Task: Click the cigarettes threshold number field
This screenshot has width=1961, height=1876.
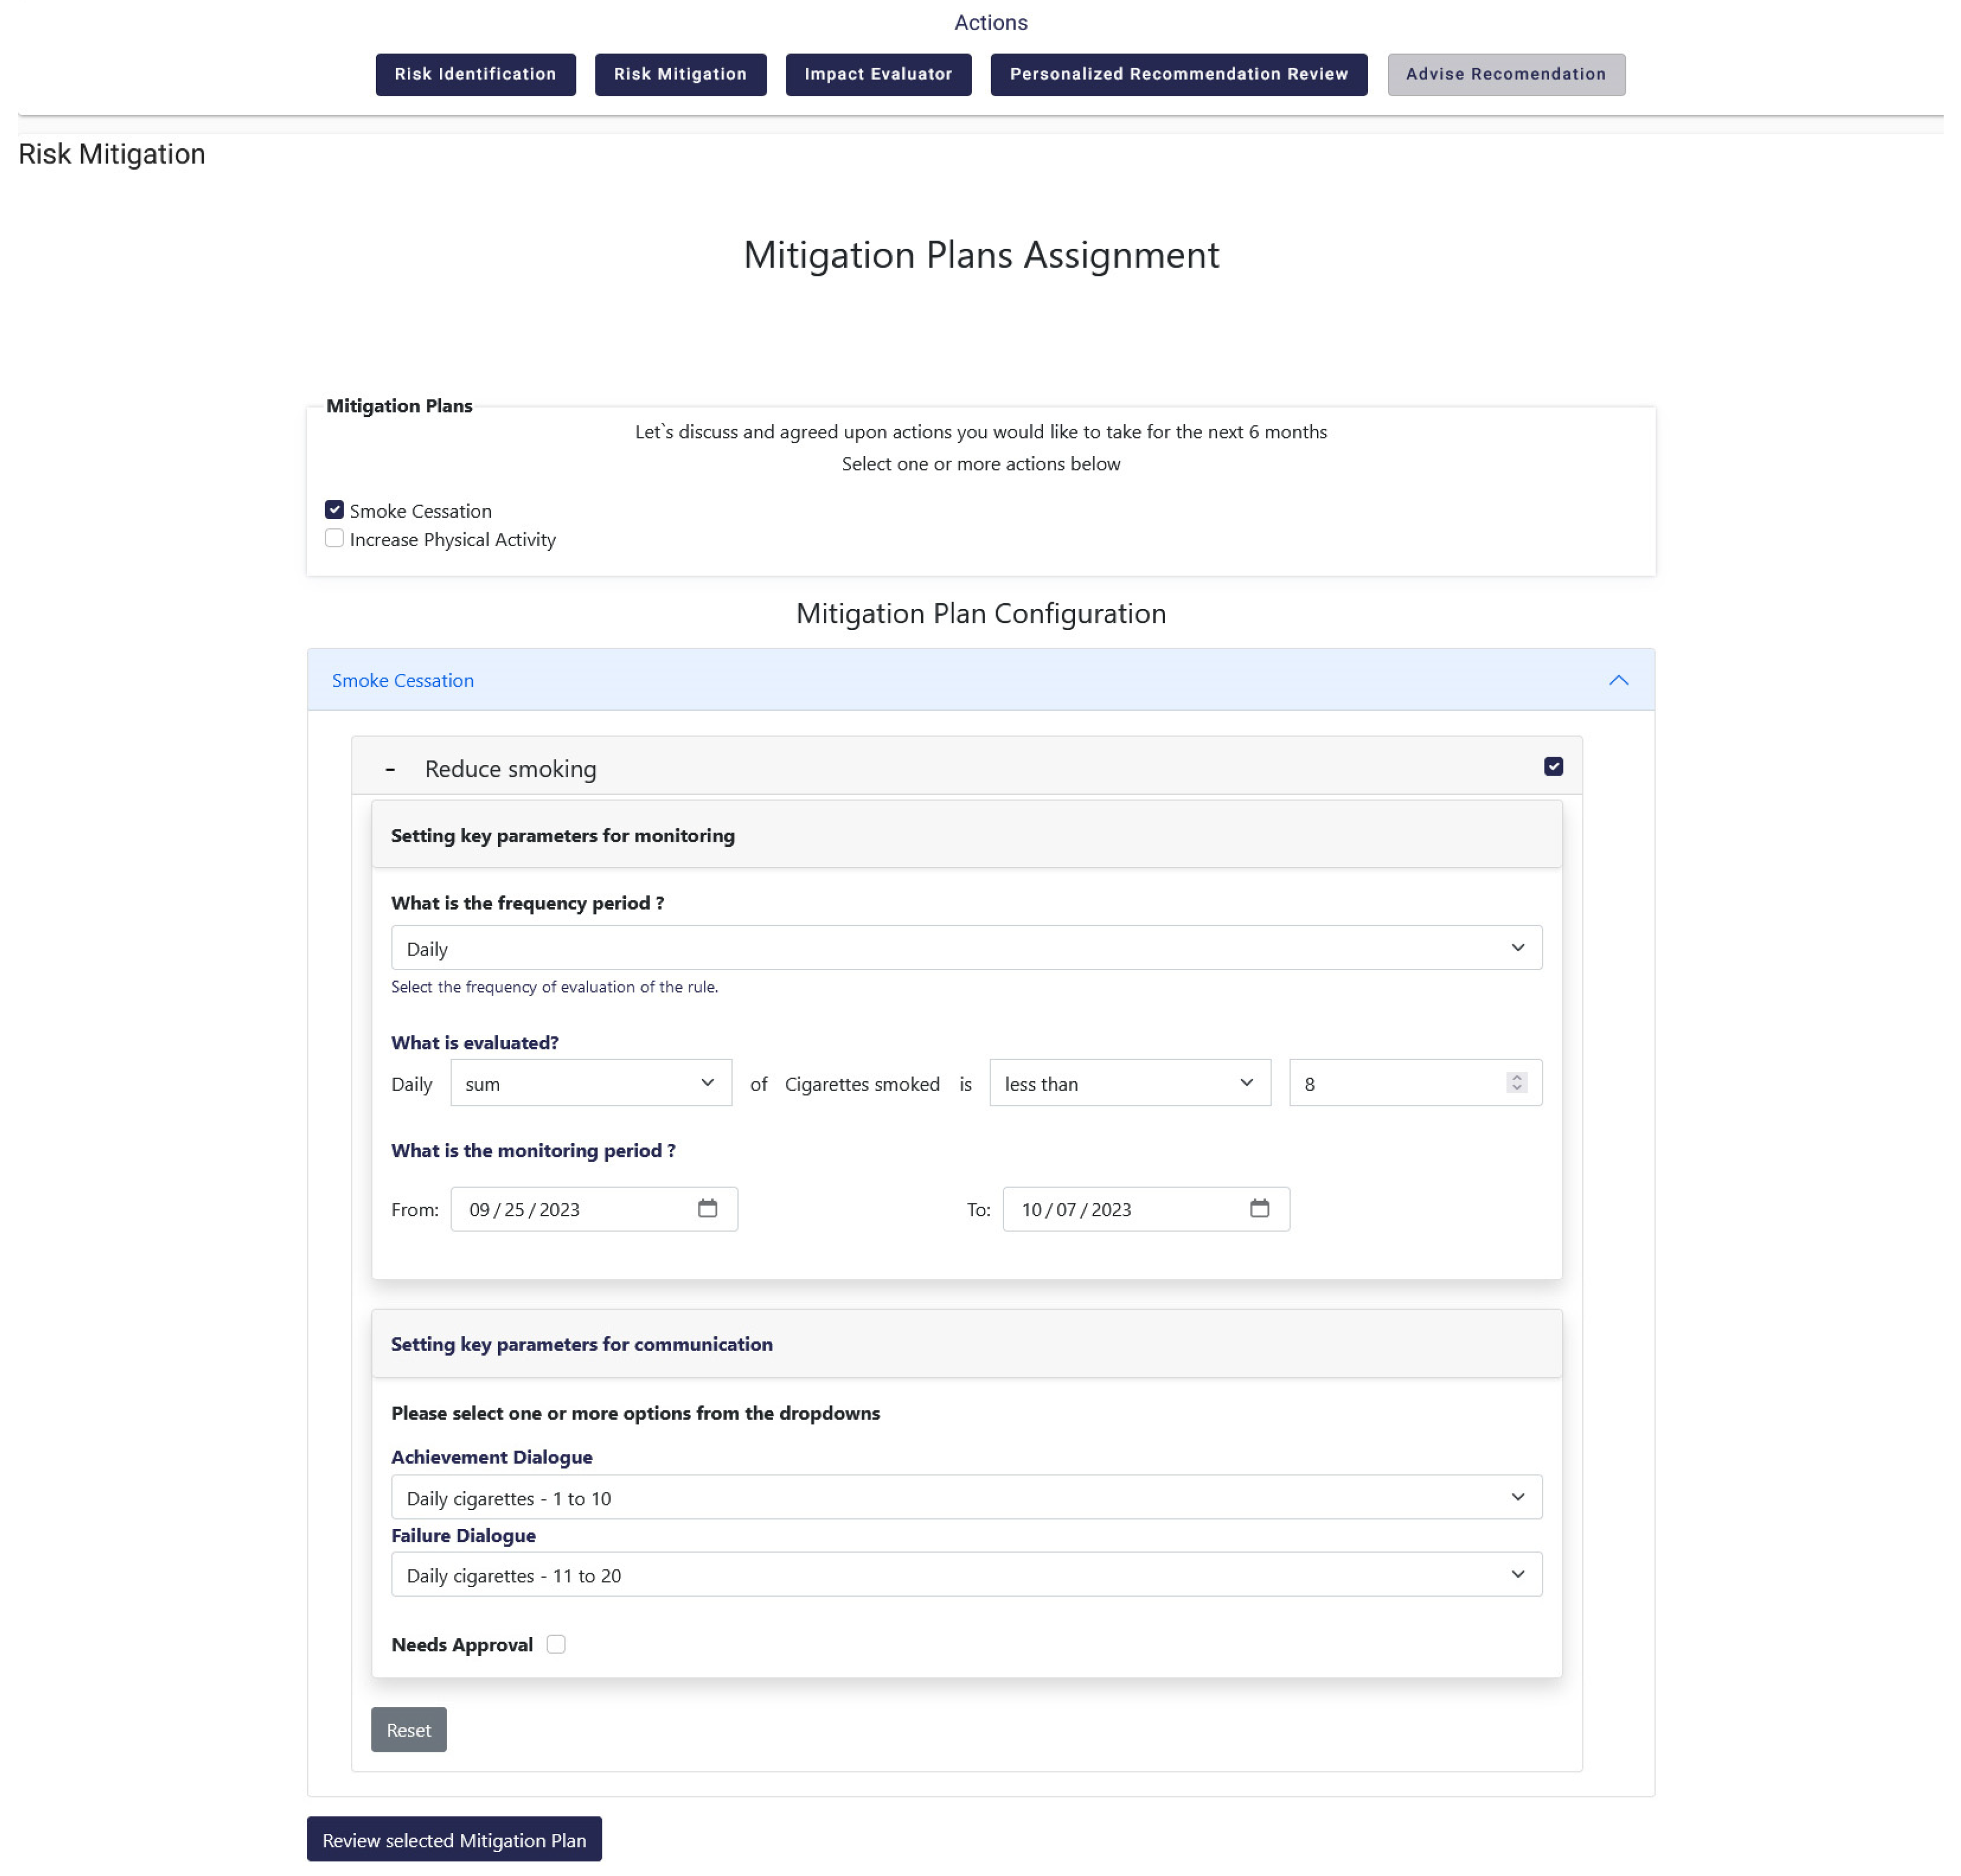Action: [1395, 1083]
